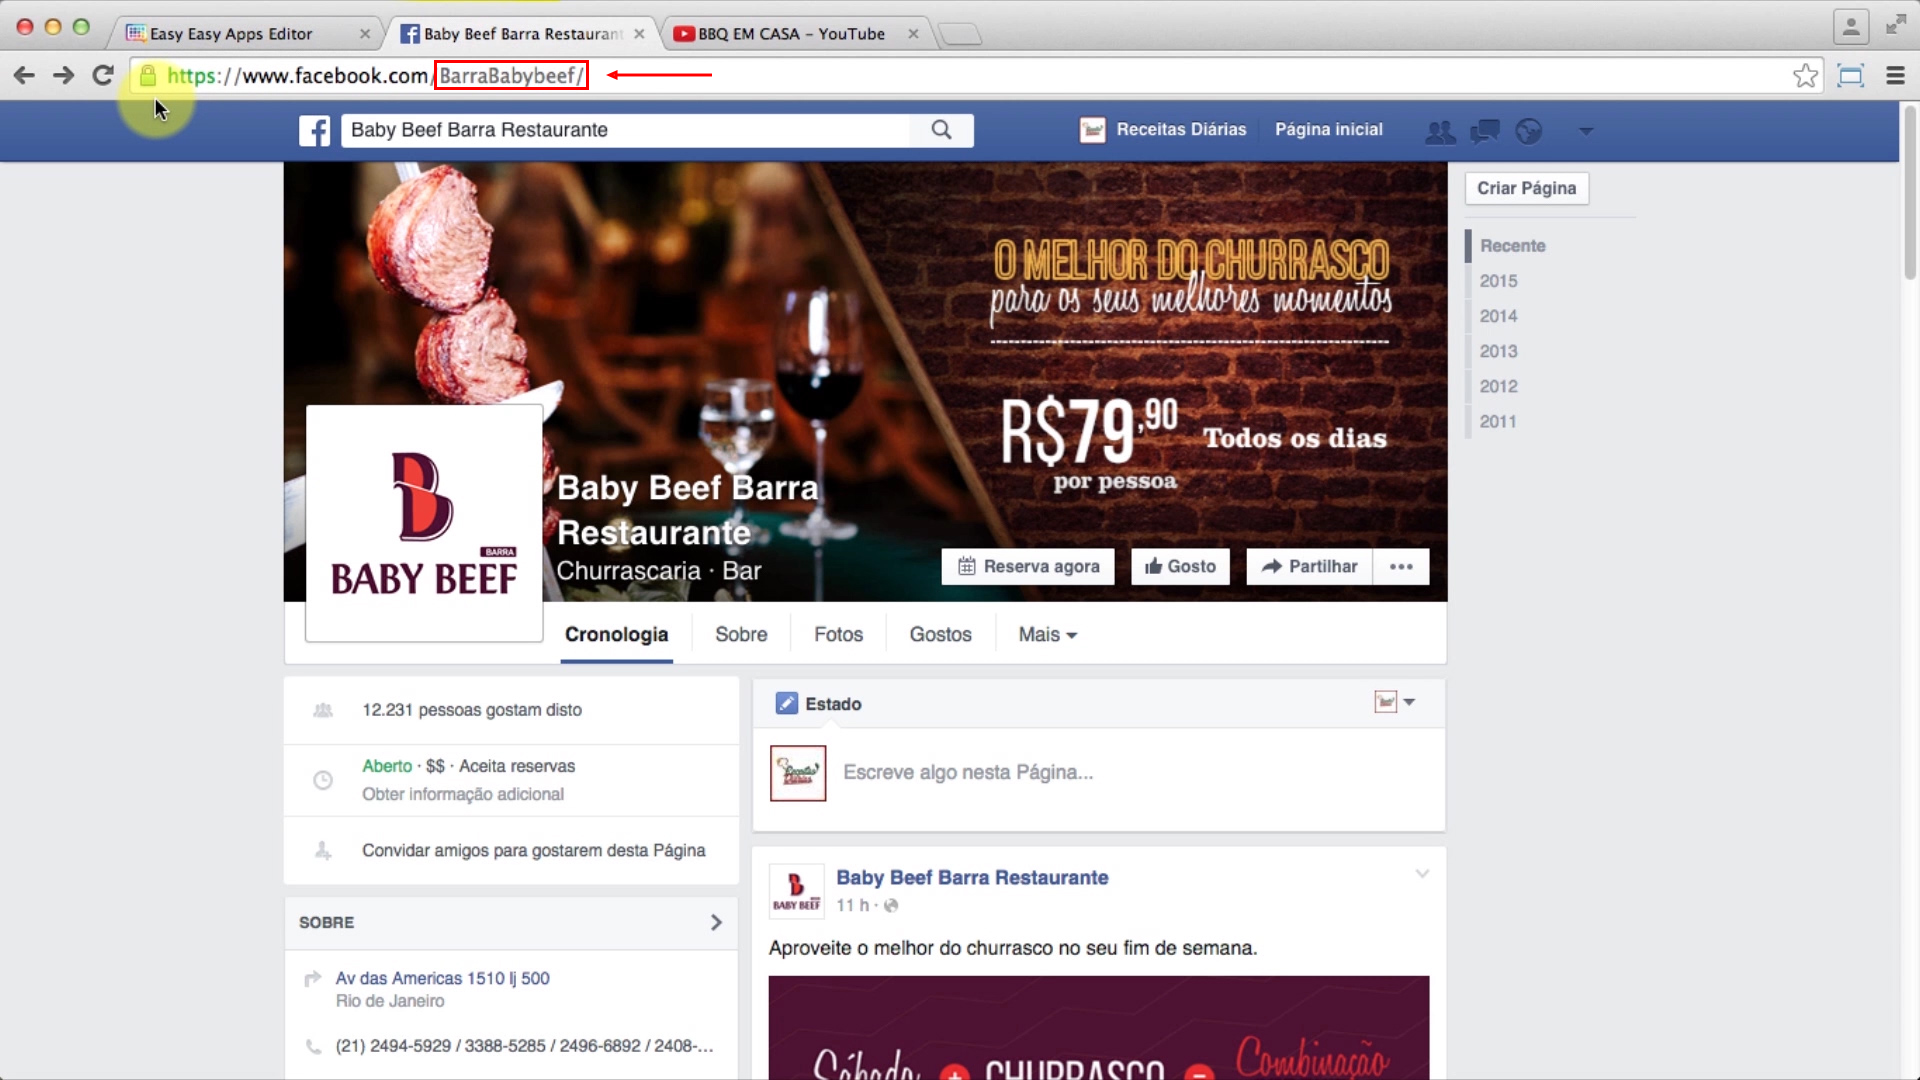Toggle the Cronologia timeline view
1920x1080 pixels.
pyautogui.click(x=616, y=634)
